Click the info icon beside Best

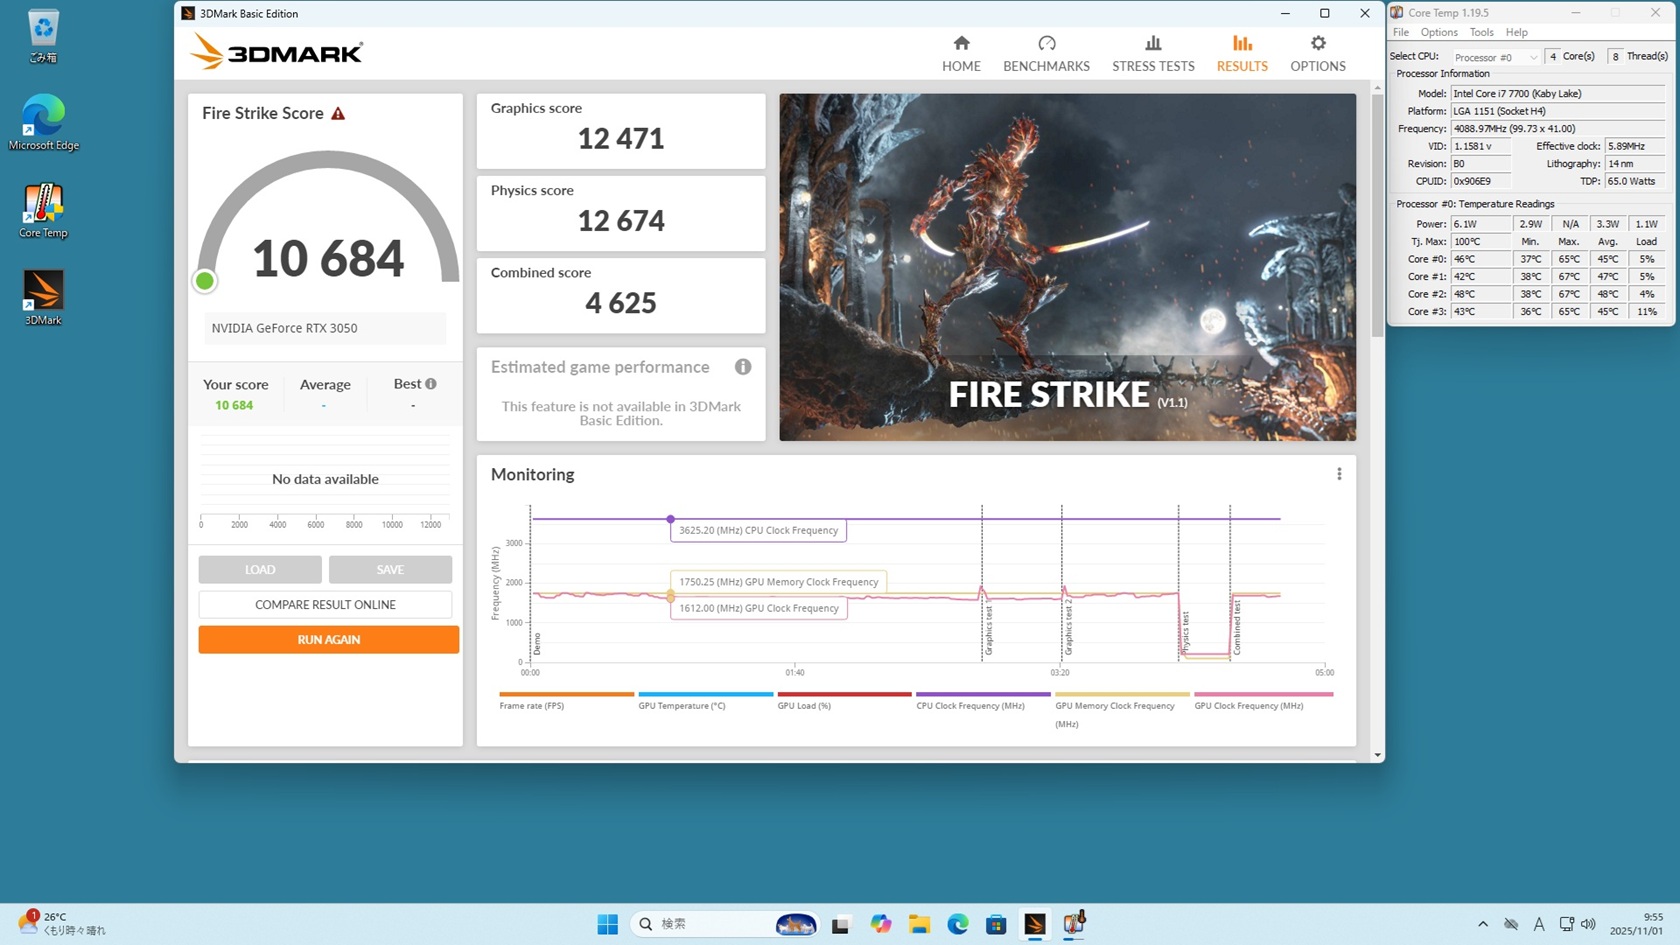point(431,384)
